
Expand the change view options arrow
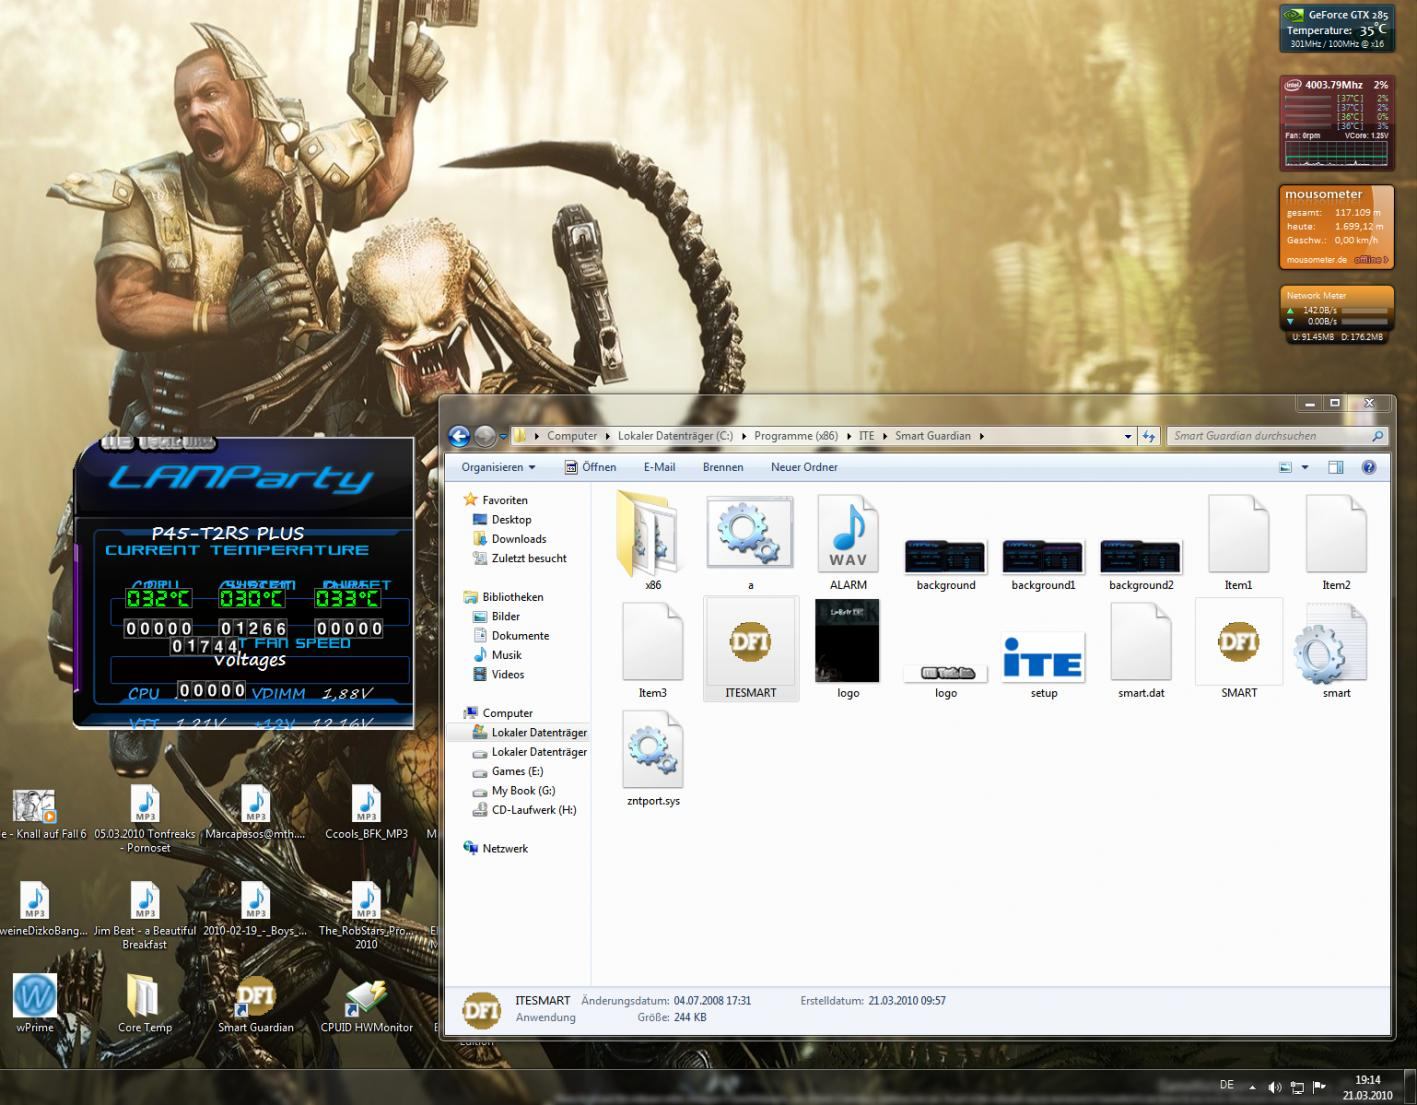click(x=1305, y=467)
